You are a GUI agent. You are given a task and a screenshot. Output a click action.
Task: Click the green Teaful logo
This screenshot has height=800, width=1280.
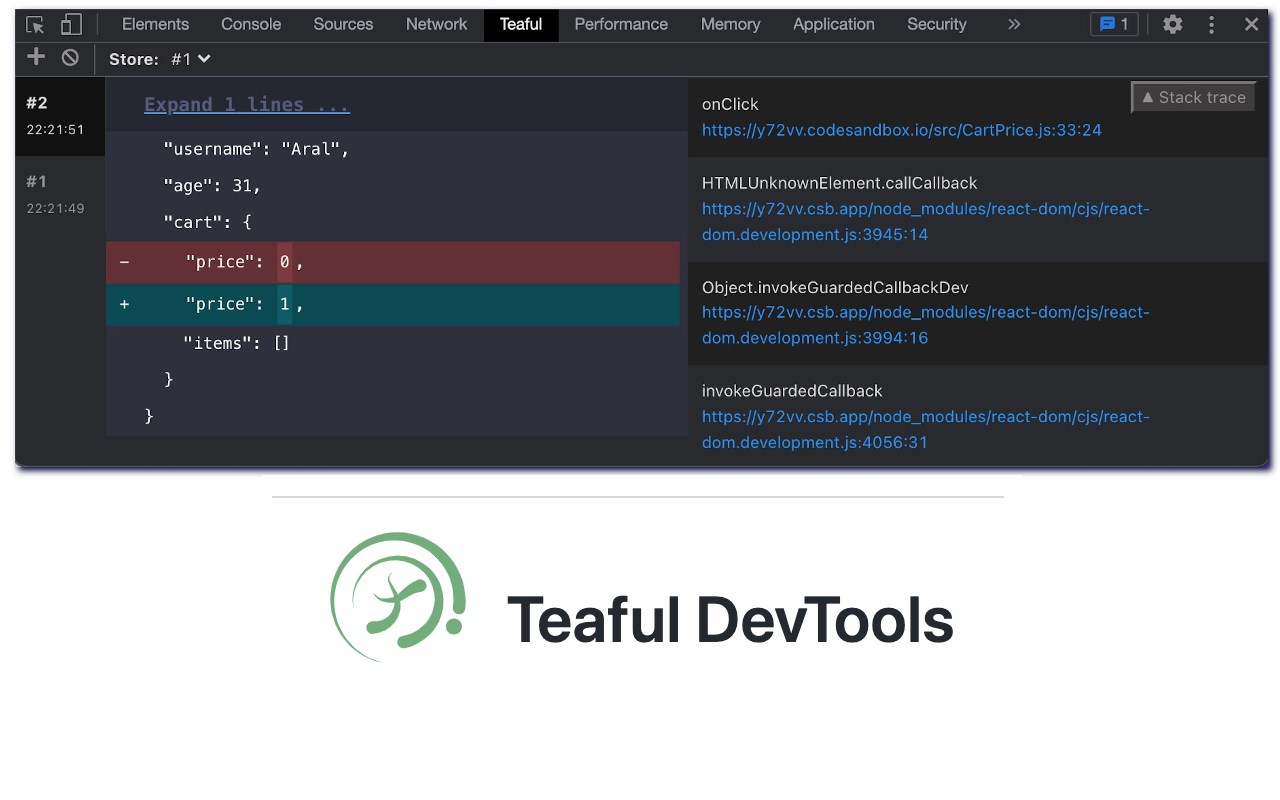point(398,597)
